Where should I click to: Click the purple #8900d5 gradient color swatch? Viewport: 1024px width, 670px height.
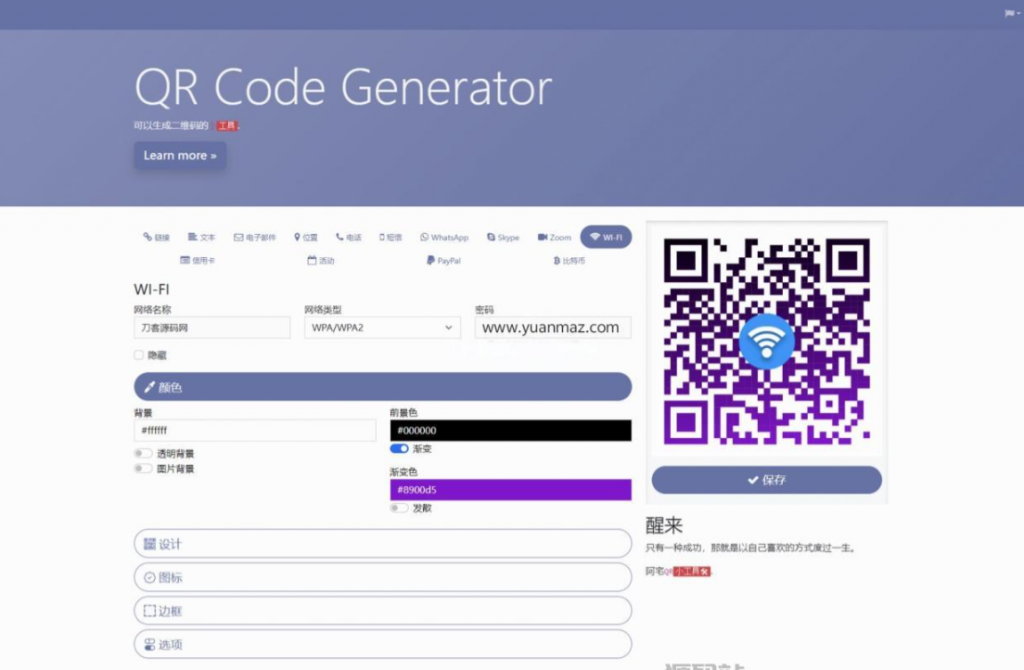click(510, 490)
